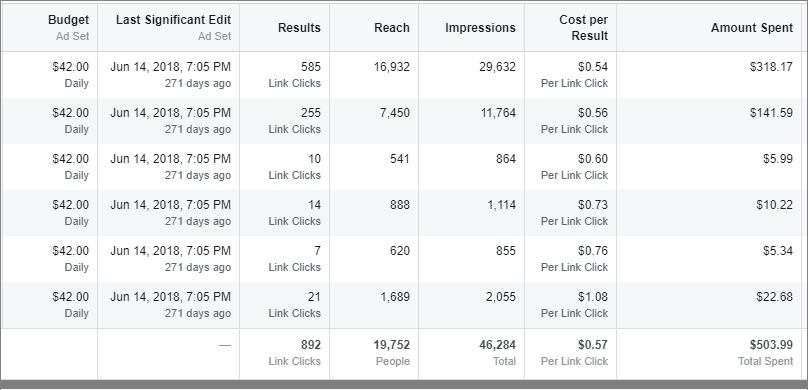Click the 14 Link Clicks result
This screenshot has width=808, height=390.
(x=294, y=212)
